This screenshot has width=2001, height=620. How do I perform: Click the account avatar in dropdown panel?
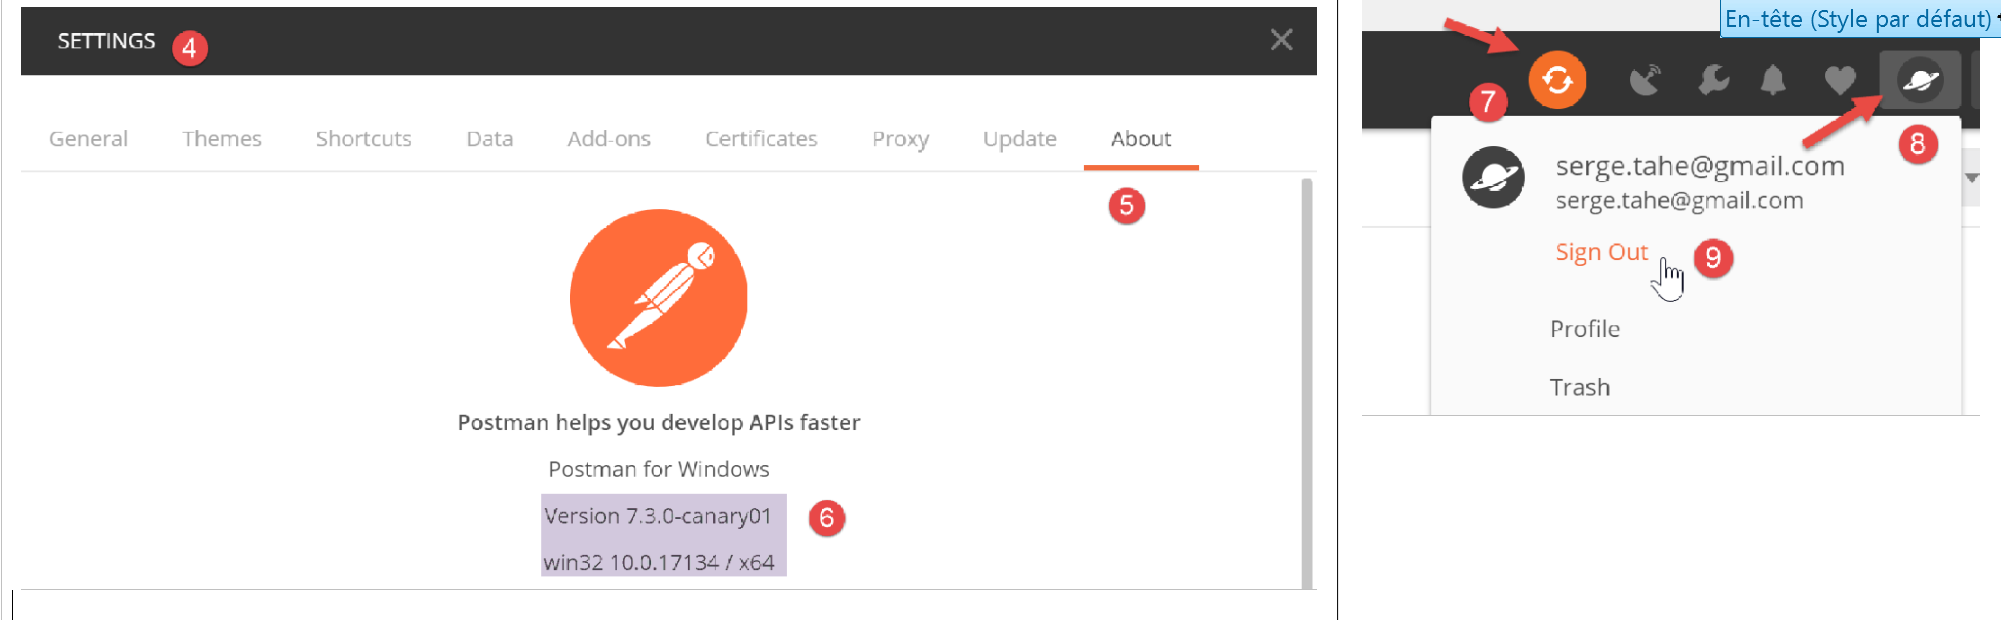click(x=1493, y=178)
